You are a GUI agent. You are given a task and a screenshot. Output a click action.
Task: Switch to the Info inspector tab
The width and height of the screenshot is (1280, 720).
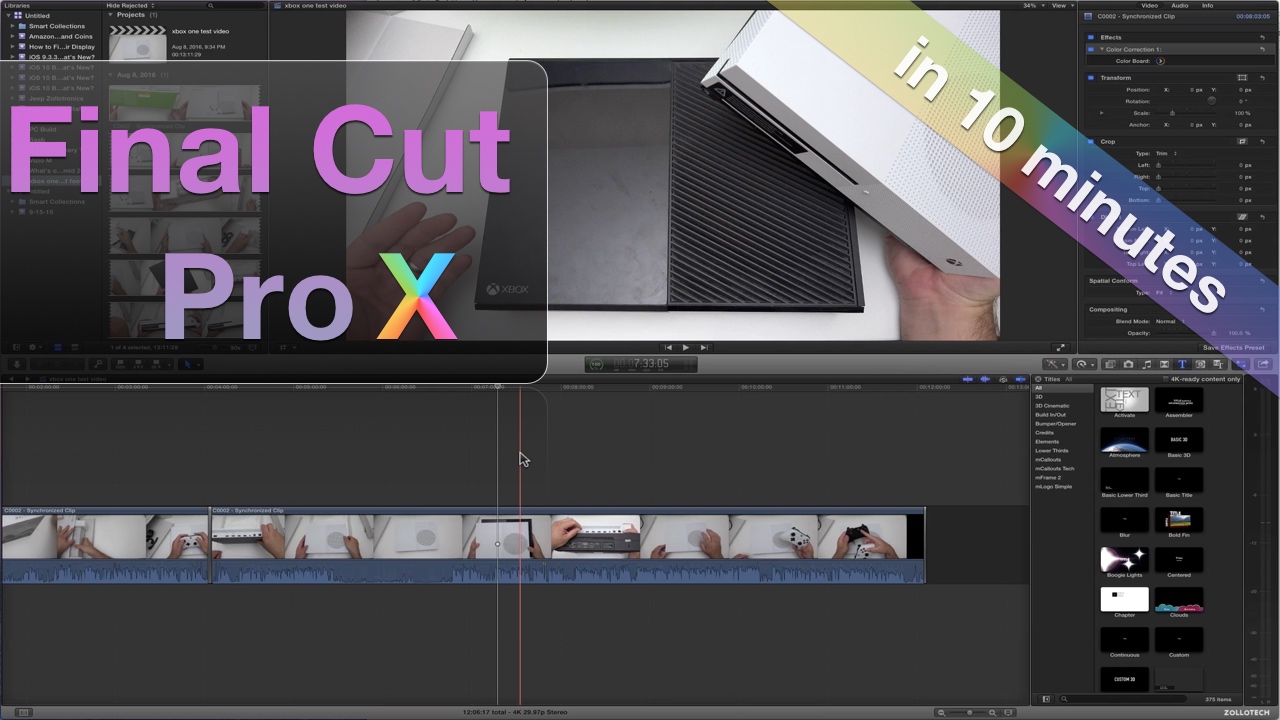pyautogui.click(x=1207, y=6)
